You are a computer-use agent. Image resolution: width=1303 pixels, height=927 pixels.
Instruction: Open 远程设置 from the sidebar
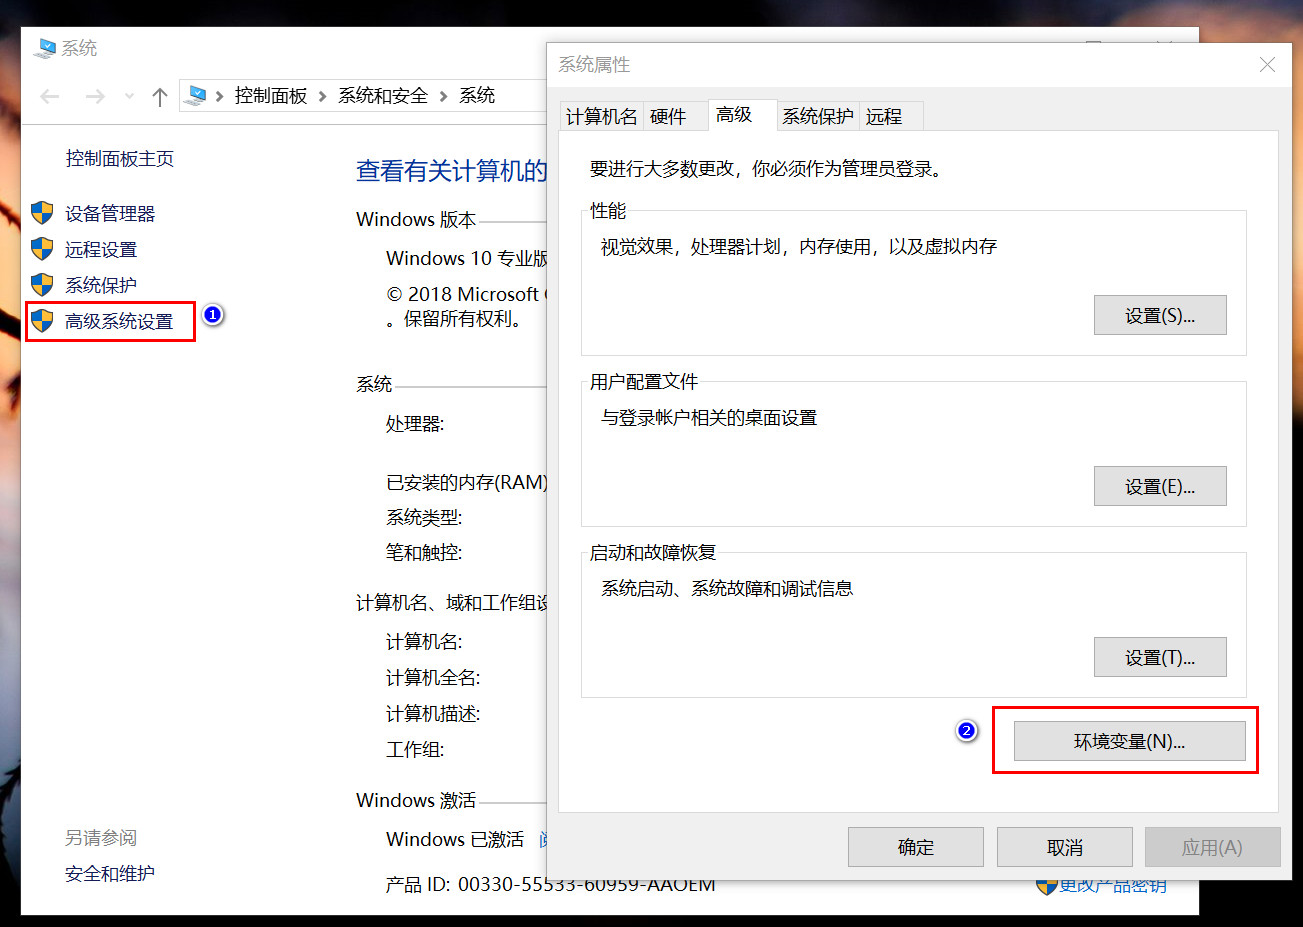(101, 249)
